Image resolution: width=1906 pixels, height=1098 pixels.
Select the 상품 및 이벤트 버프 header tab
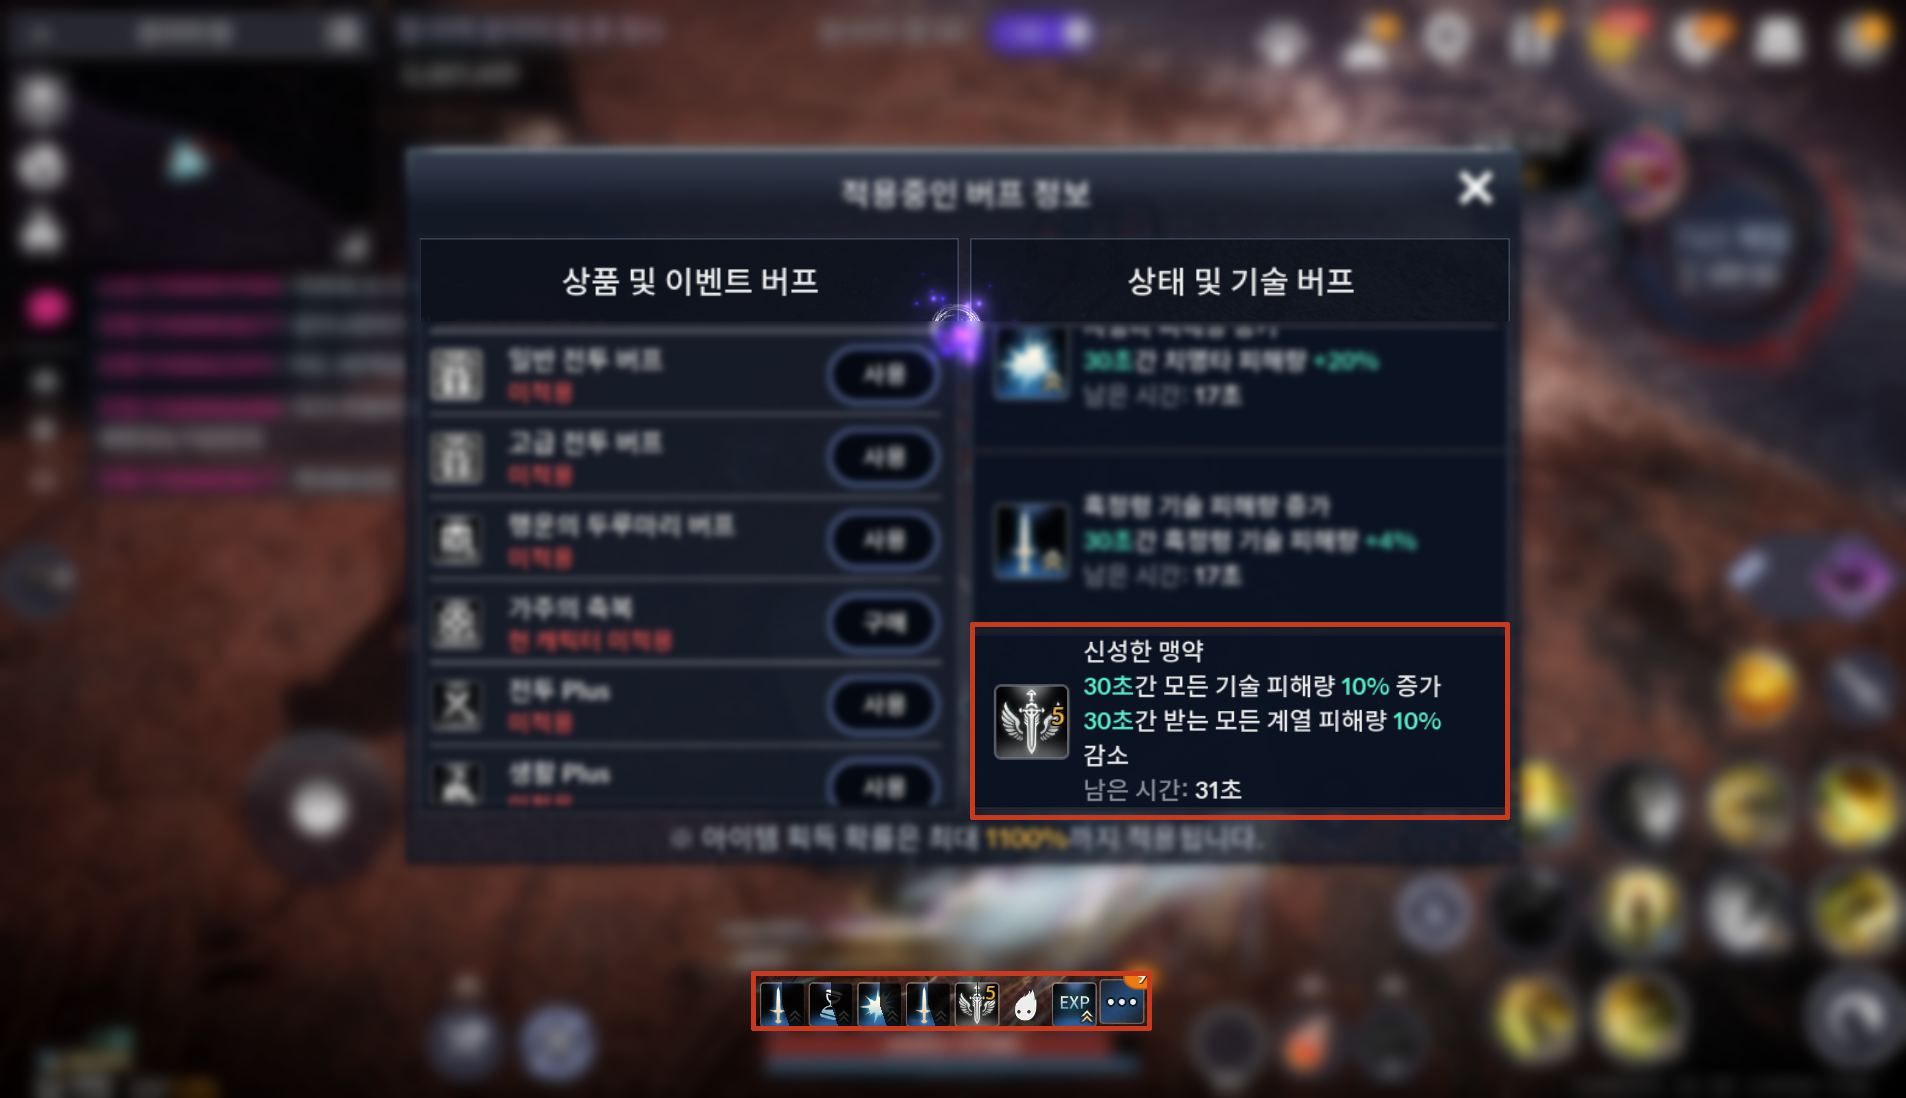(689, 281)
